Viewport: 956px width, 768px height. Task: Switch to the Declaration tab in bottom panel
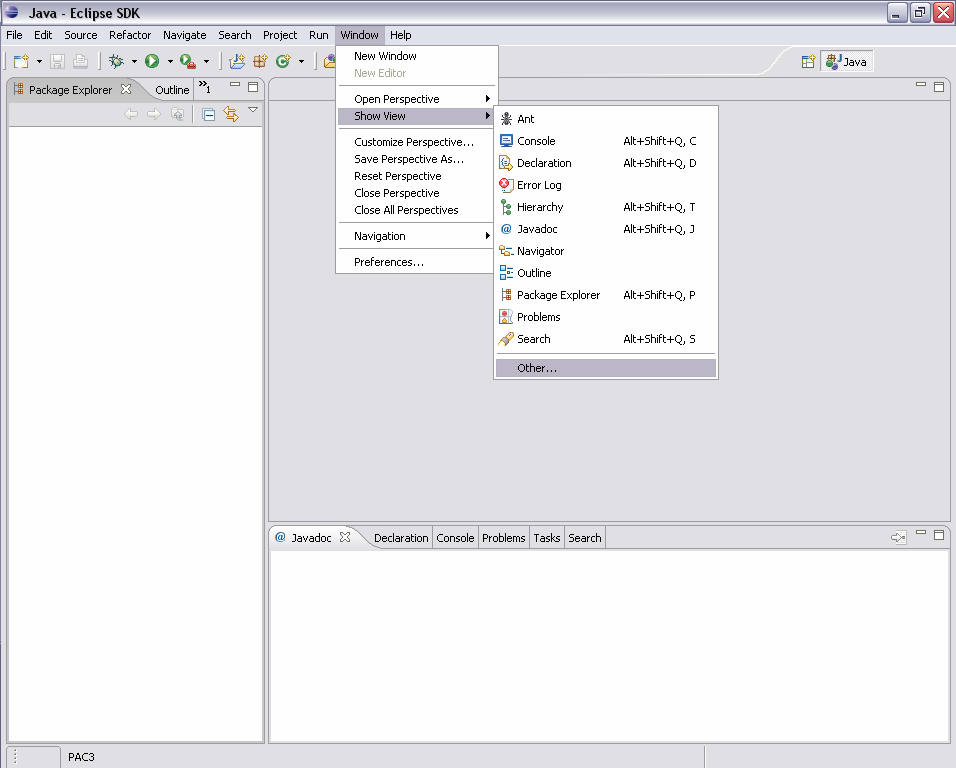click(x=401, y=538)
